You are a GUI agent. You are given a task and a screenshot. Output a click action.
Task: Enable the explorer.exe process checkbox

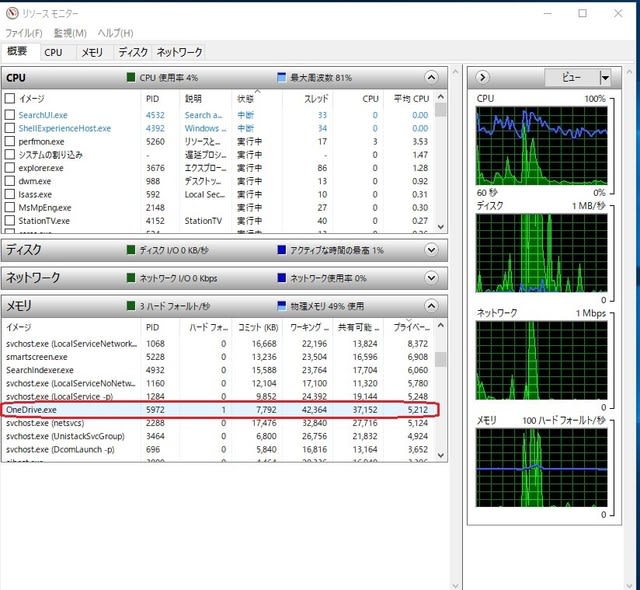(10, 168)
